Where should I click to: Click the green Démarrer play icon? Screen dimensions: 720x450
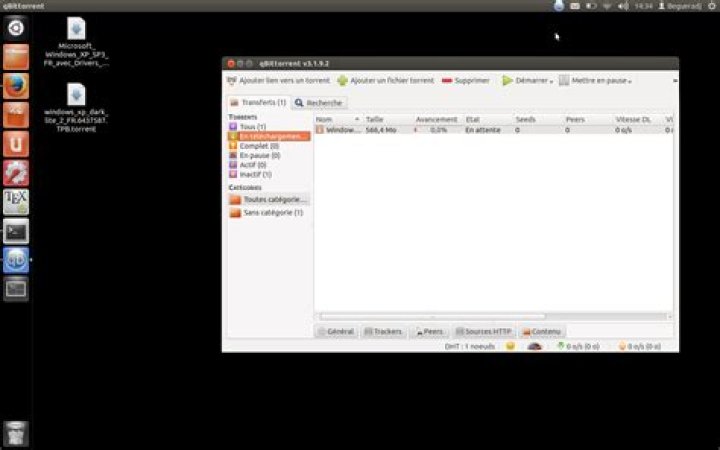[x=507, y=81]
